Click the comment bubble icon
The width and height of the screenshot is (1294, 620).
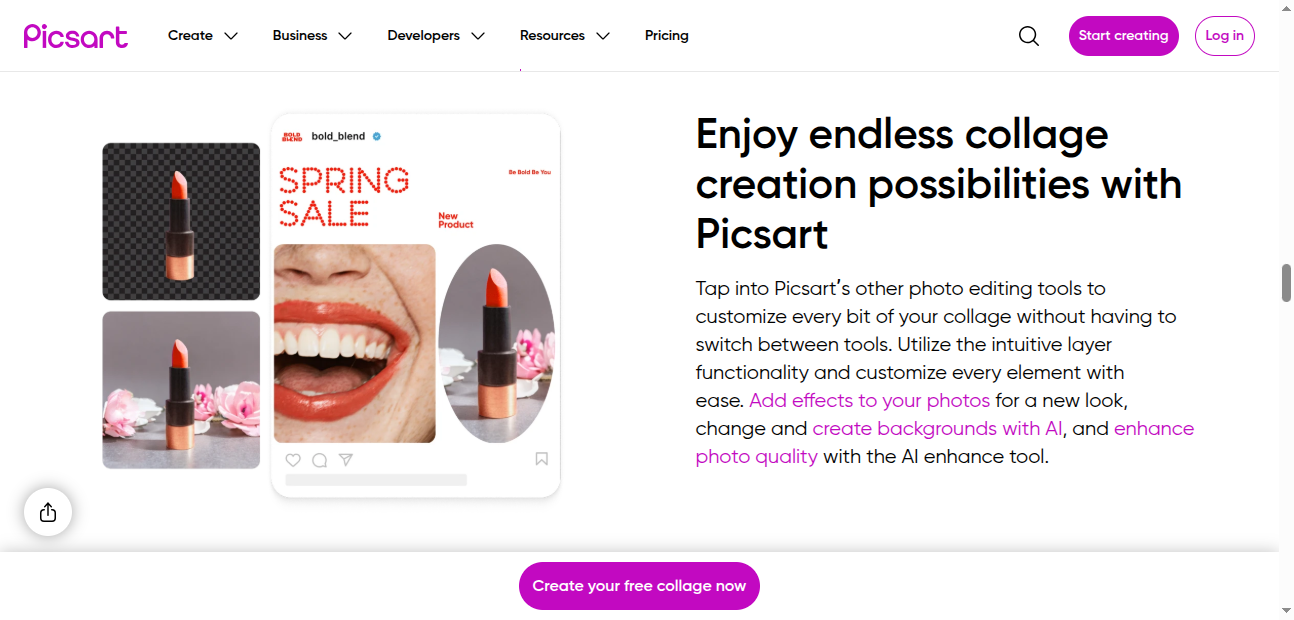coord(319,460)
